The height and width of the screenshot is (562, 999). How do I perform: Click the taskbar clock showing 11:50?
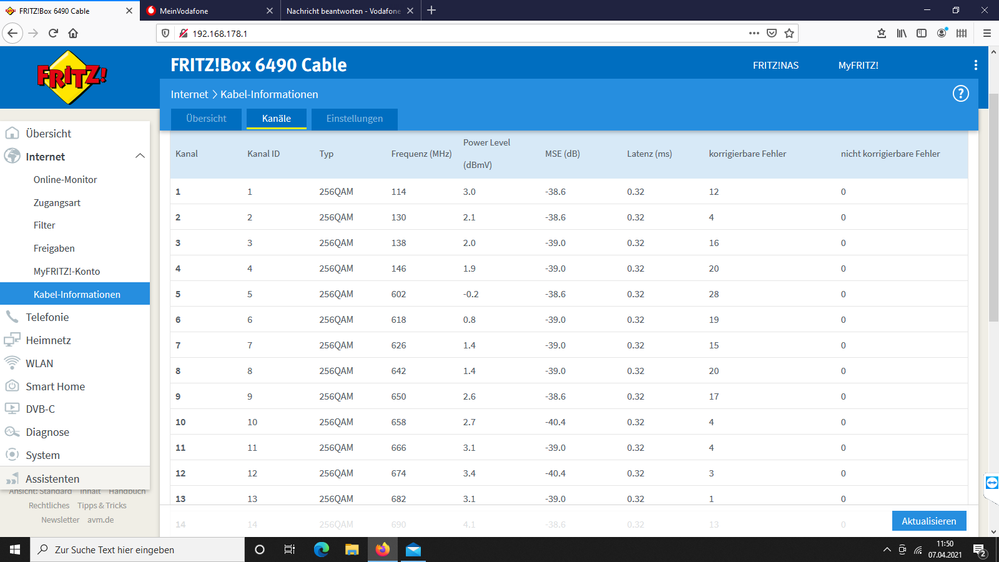[944, 549]
